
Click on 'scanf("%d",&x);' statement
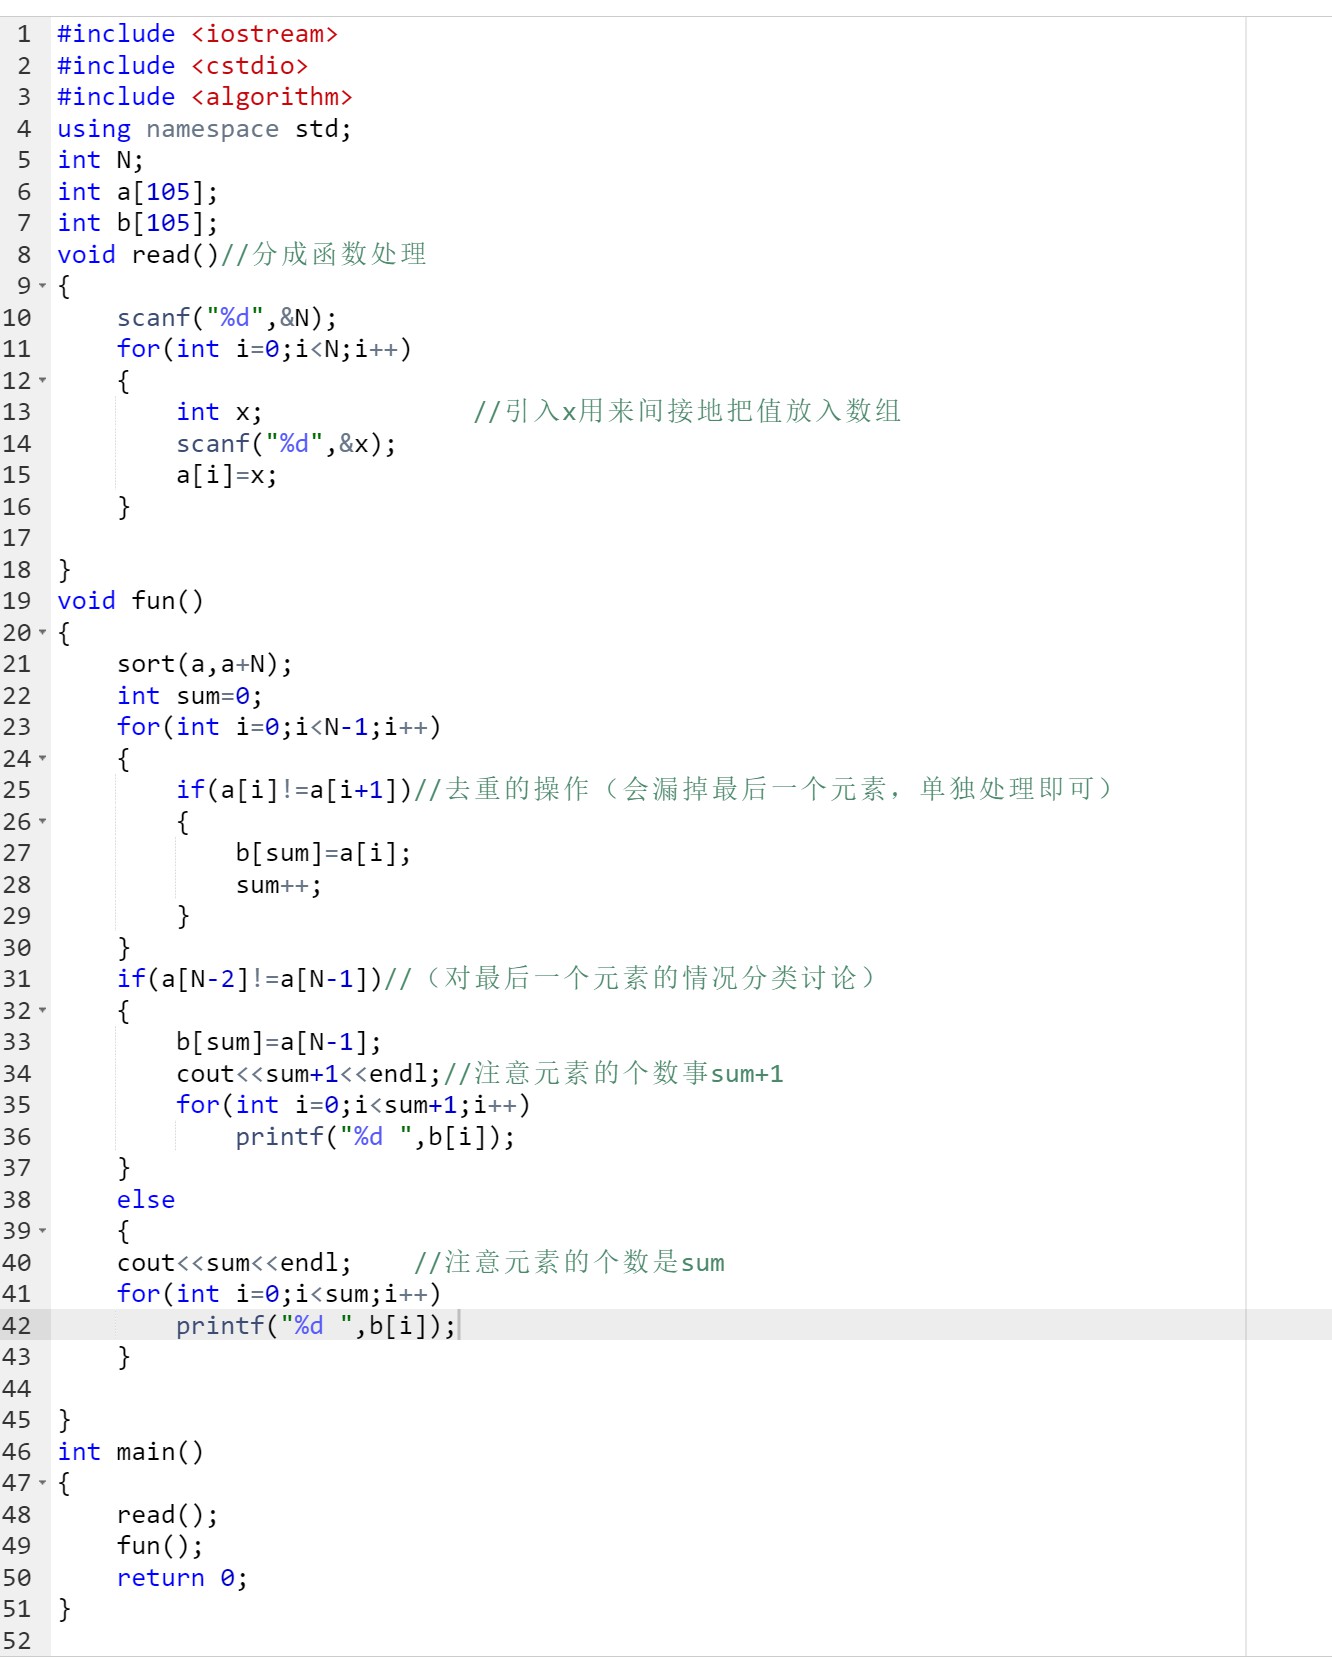pyautogui.click(x=286, y=444)
